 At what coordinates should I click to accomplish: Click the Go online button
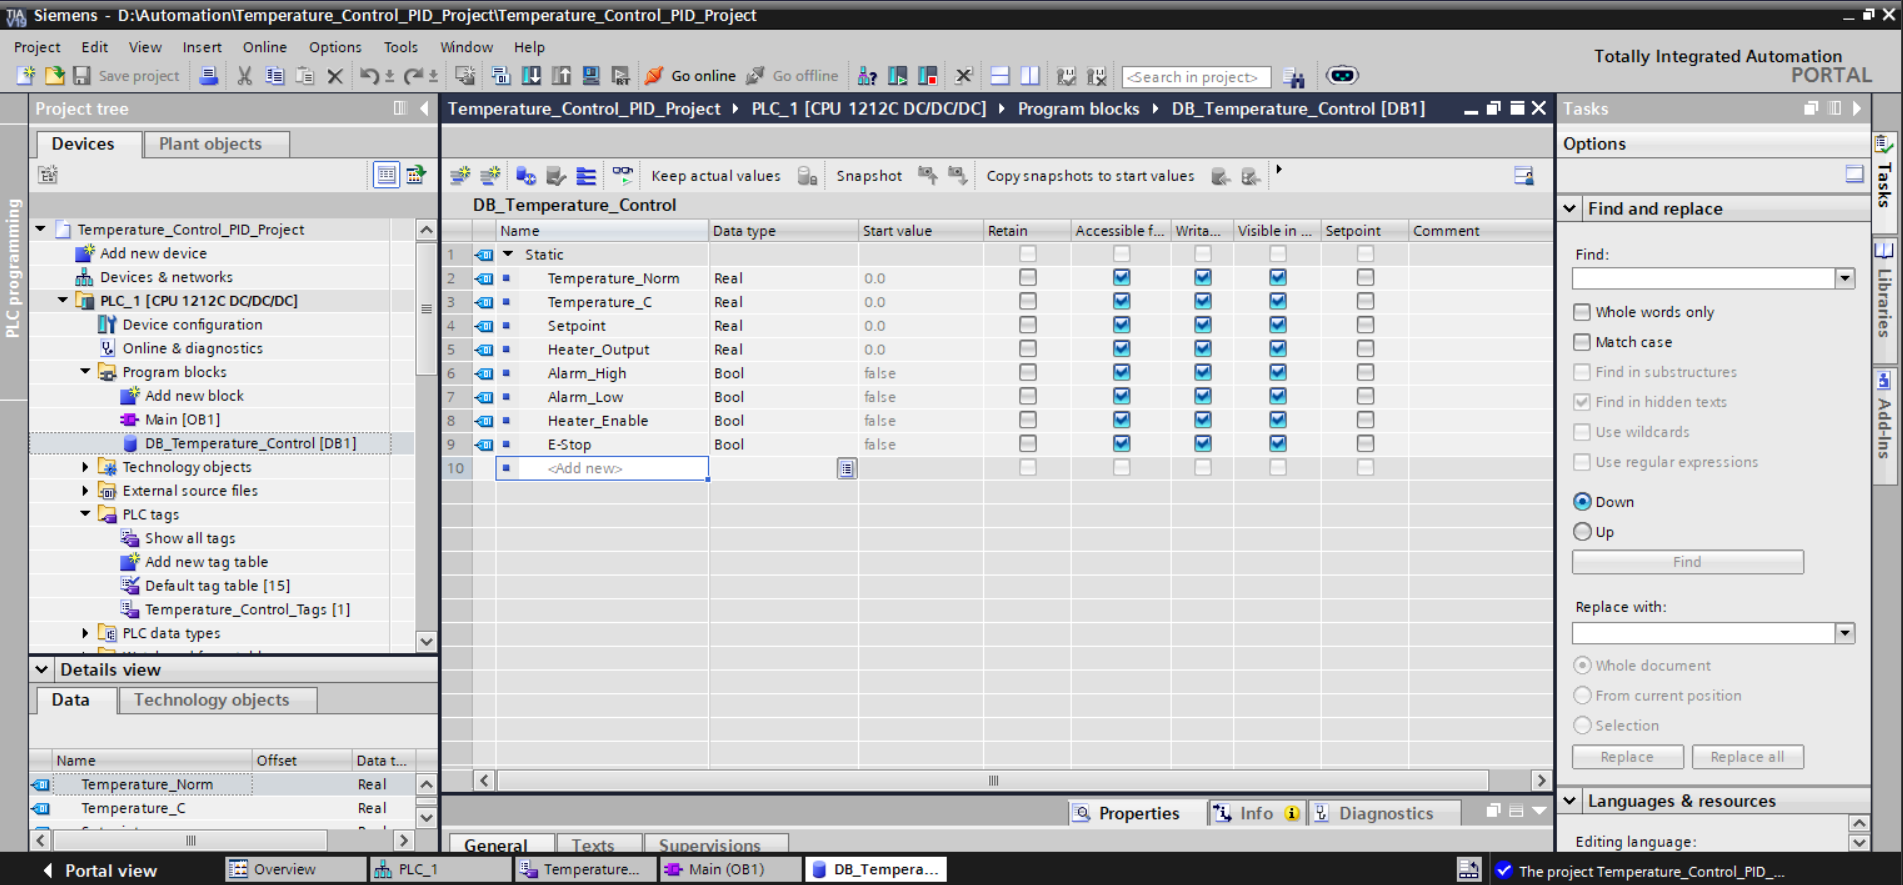coord(690,76)
